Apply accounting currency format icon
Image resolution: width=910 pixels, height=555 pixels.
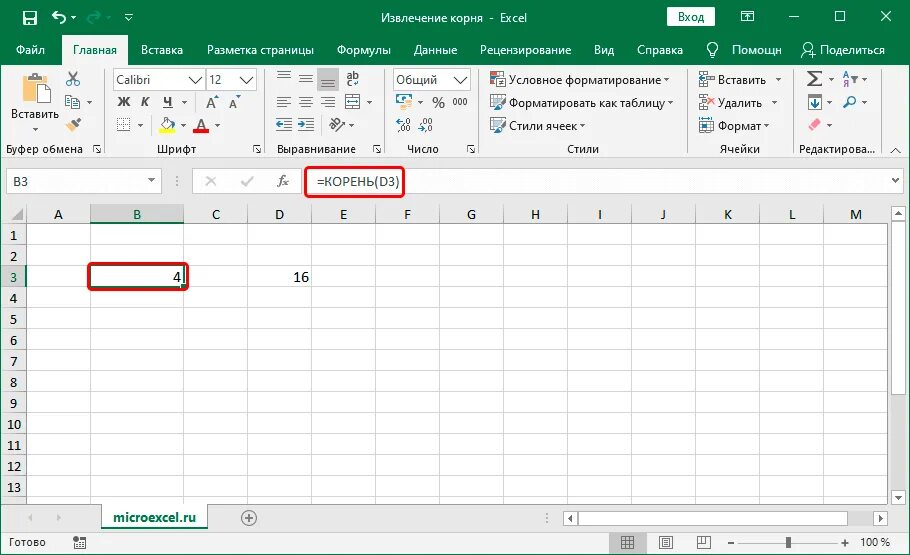[403, 102]
